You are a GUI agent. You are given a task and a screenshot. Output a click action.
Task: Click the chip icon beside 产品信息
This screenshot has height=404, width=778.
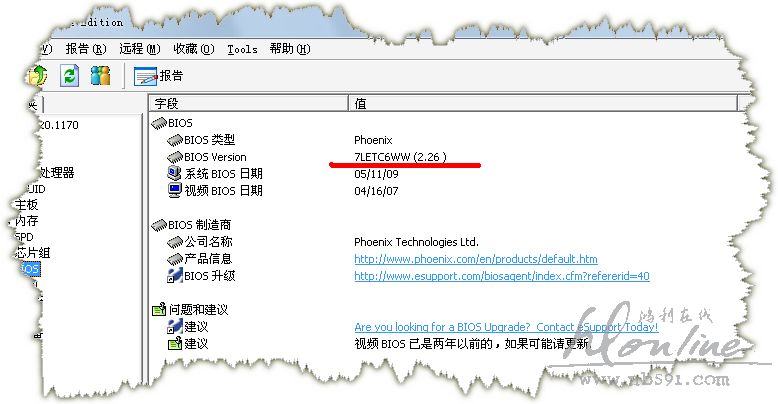[x=175, y=259]
